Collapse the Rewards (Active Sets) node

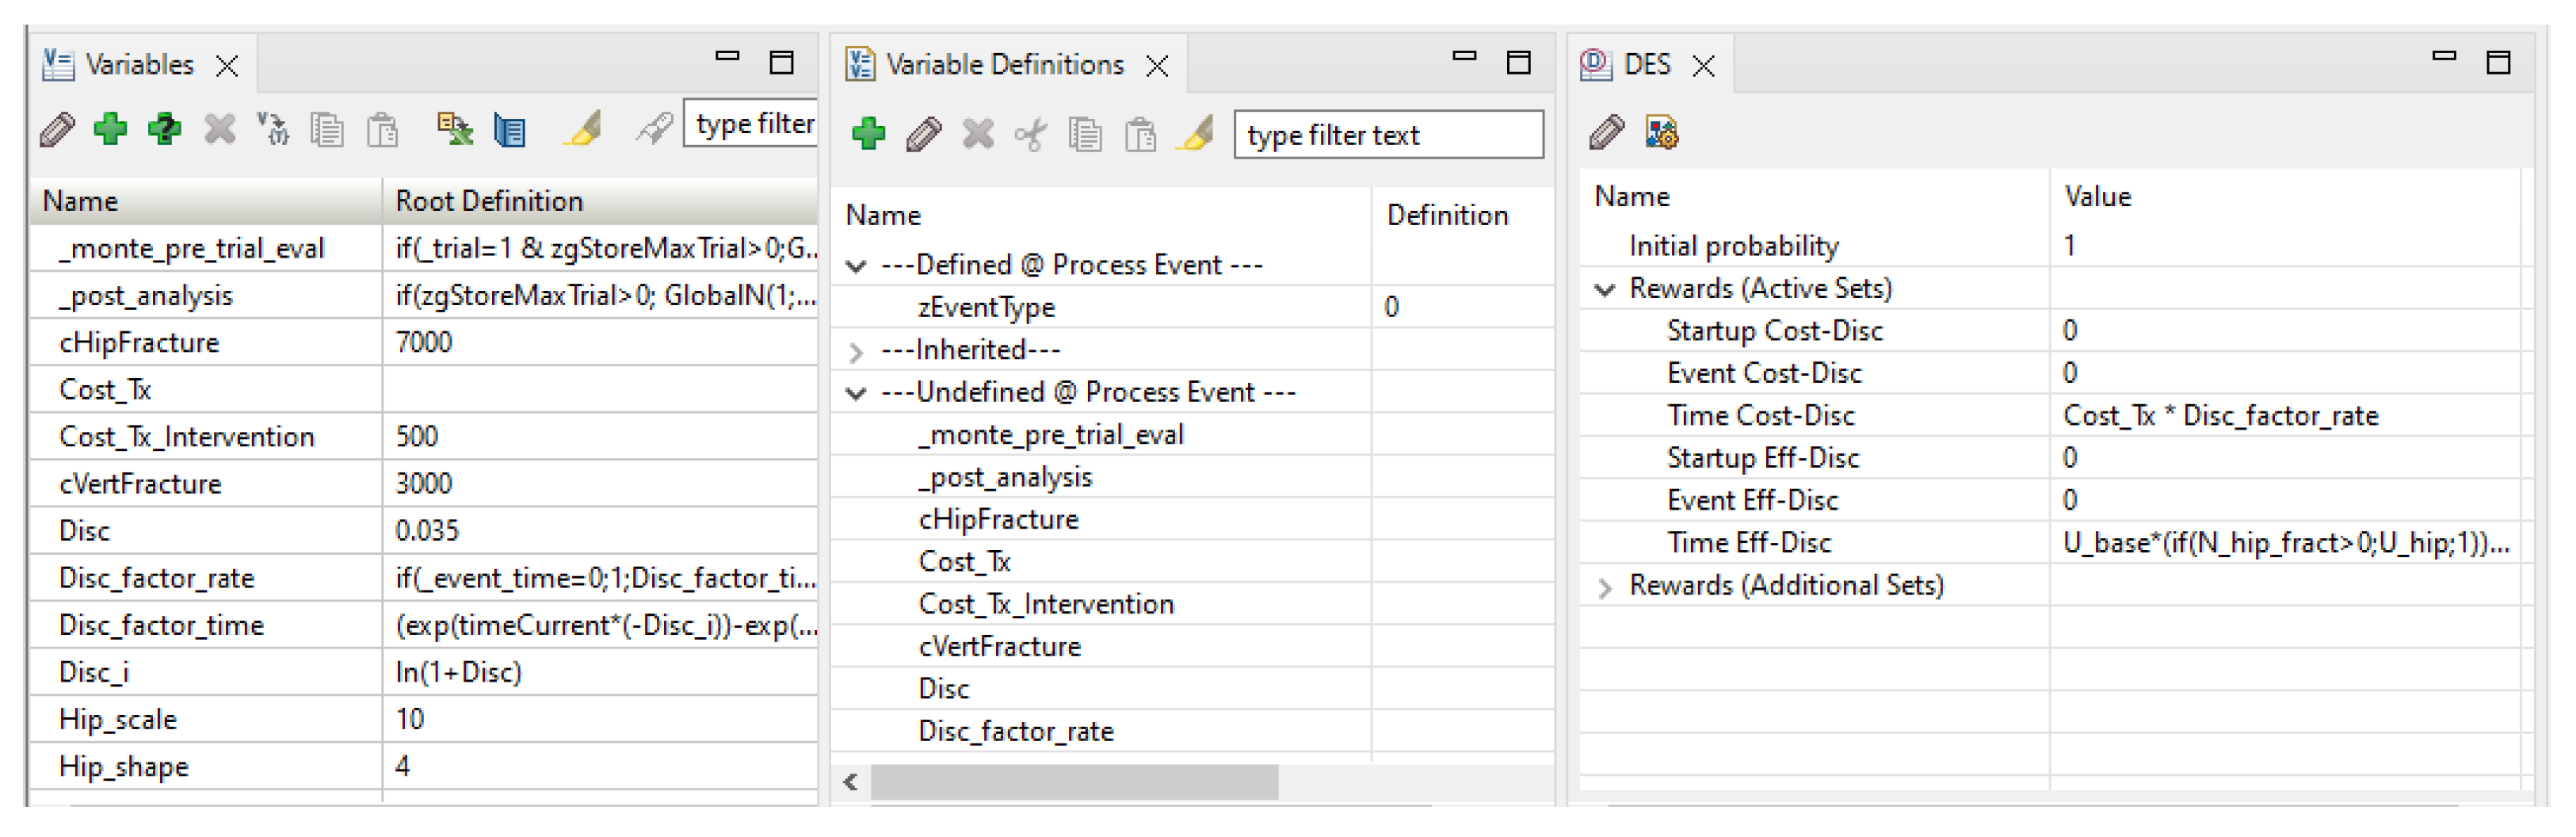(x=1605, y=290)
